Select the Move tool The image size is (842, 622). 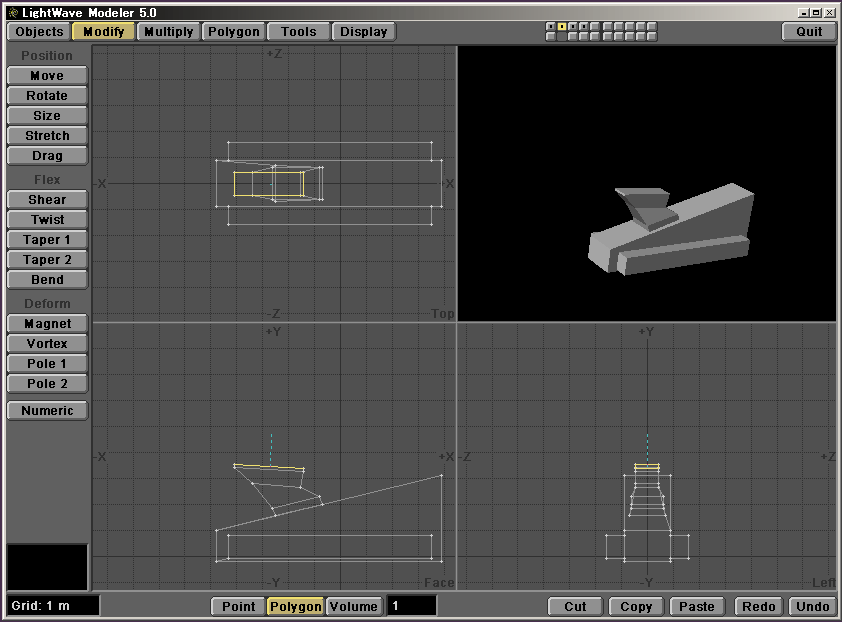(47, 76)
